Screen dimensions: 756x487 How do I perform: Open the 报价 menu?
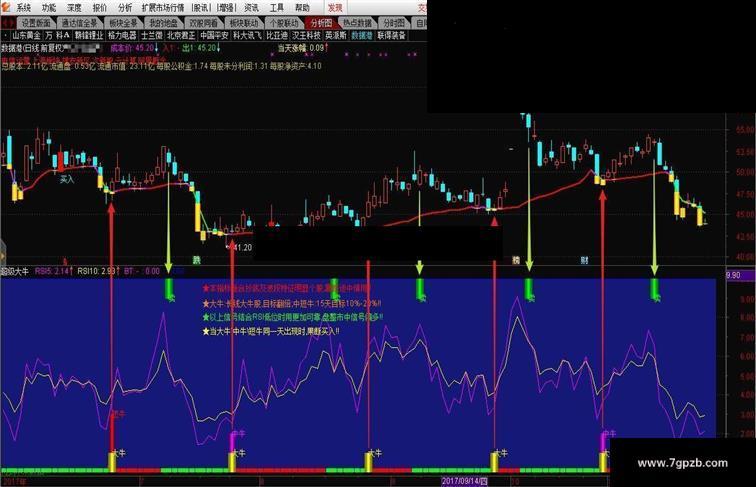[100, 7]
